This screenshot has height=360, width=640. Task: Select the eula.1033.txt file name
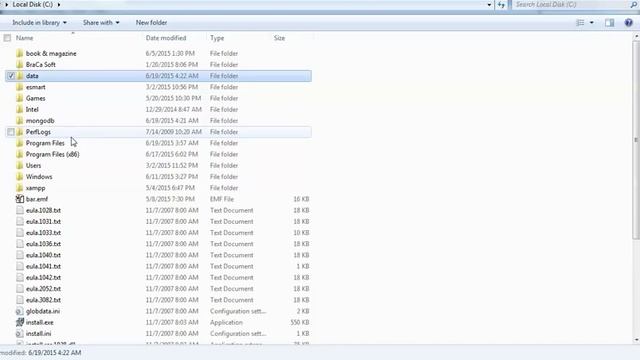click(x=43, y=233)
